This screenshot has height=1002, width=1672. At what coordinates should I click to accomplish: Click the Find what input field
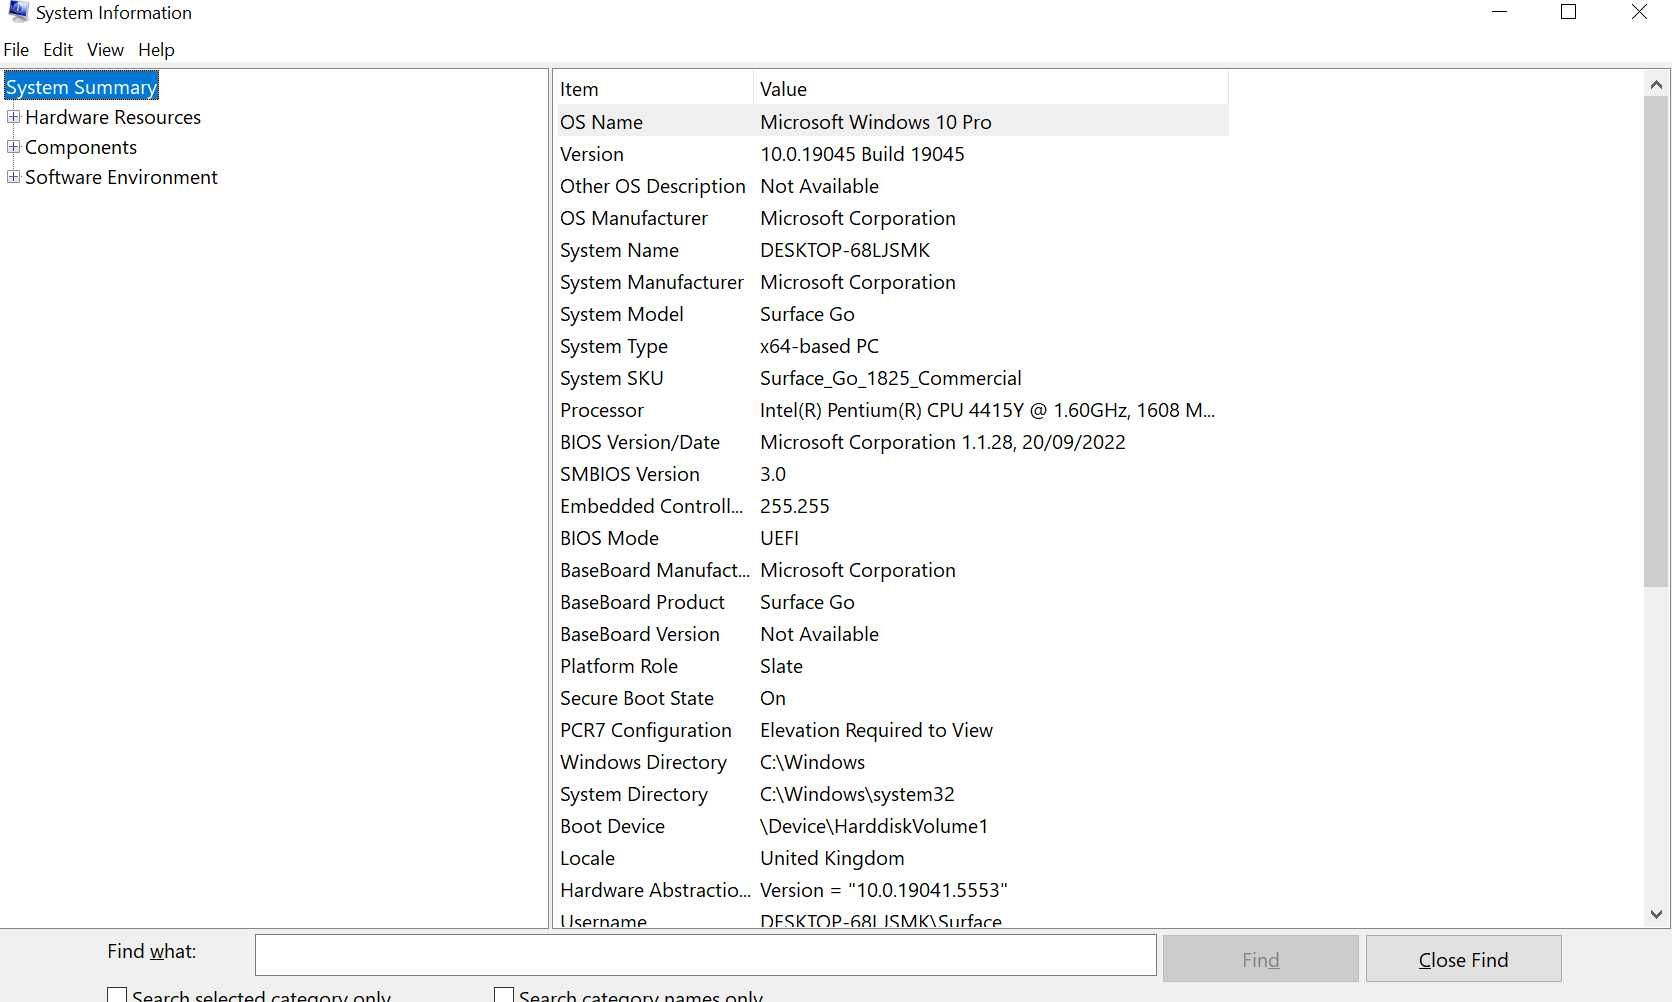coord(706,955)
